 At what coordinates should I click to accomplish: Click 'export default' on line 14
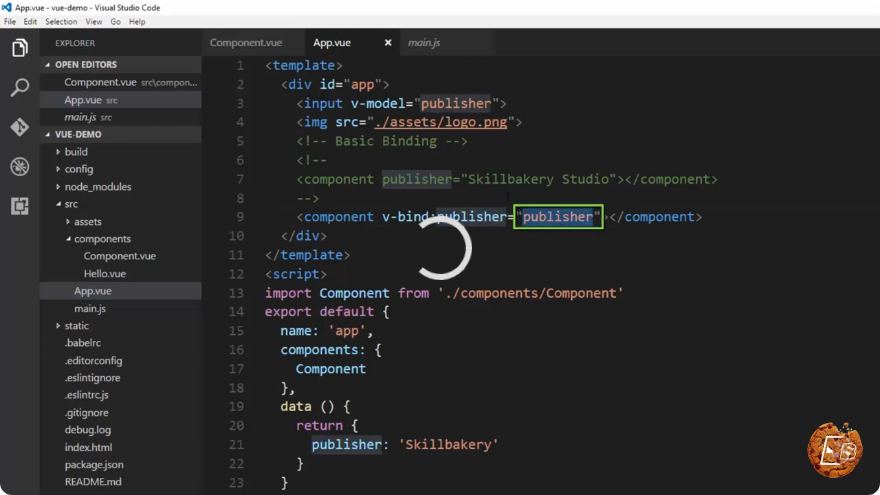(319, 311)
